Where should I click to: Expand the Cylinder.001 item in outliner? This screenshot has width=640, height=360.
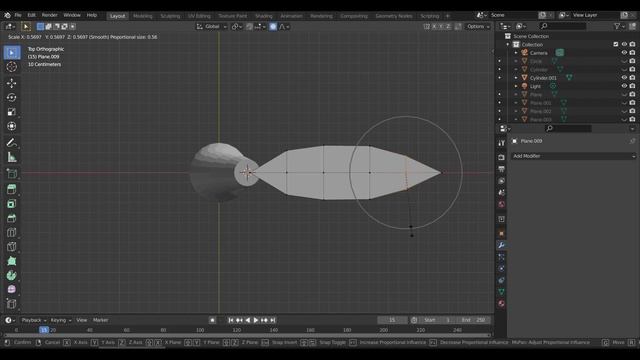point(516,78)
